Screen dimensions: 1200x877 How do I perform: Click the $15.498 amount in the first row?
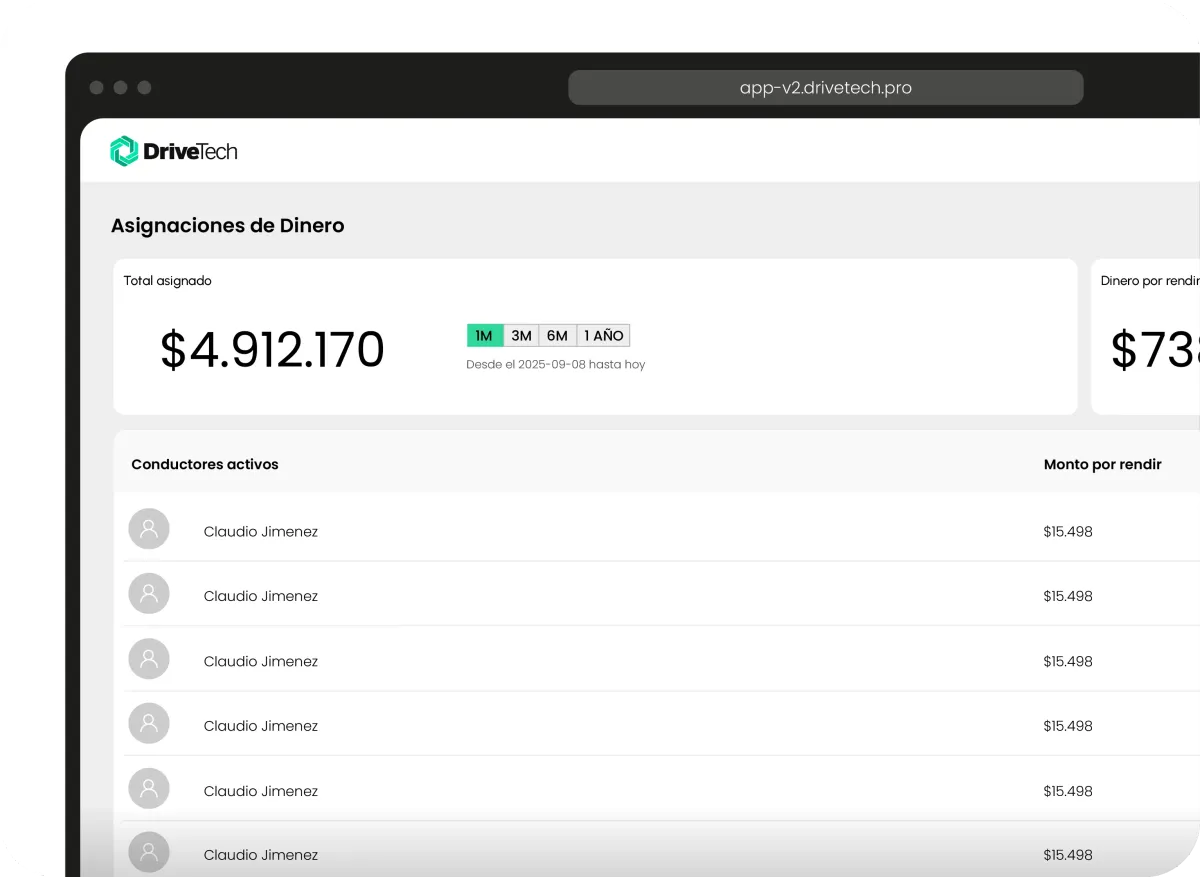pos(1068,532)
